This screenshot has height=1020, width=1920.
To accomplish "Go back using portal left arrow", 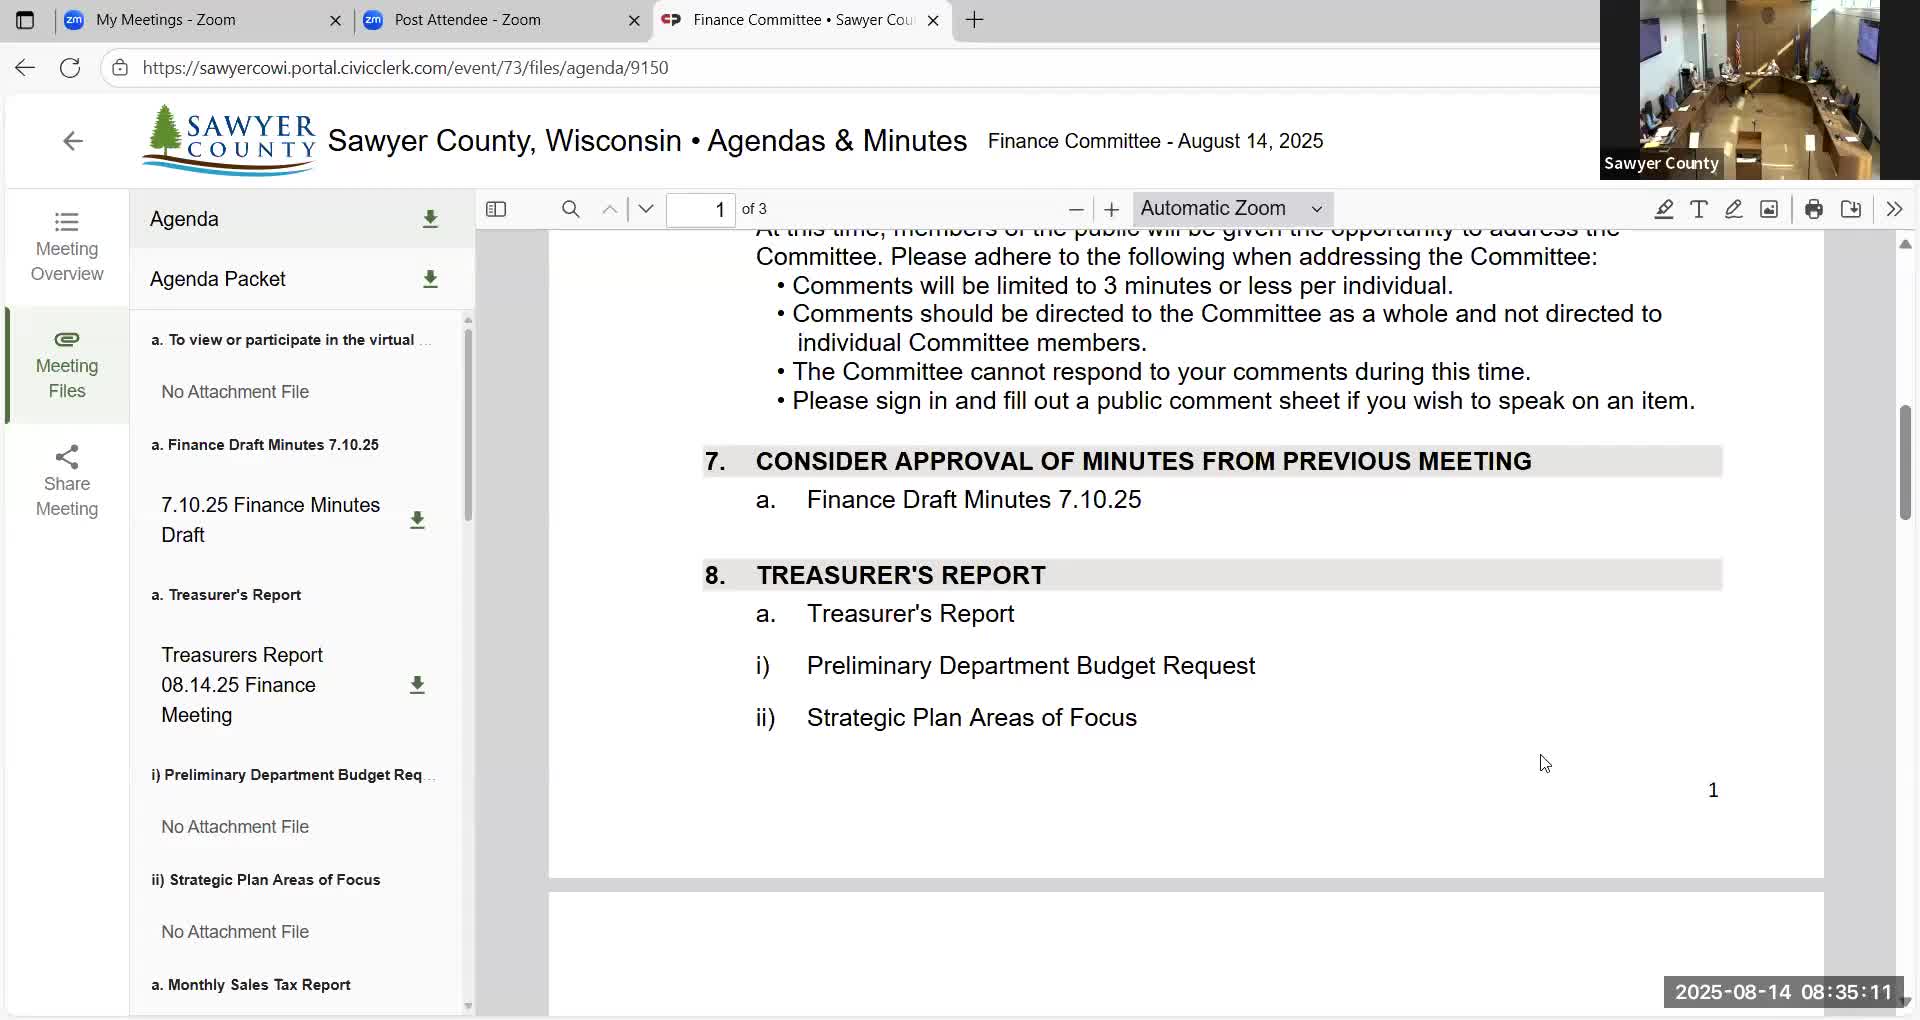I will (72, 141).
